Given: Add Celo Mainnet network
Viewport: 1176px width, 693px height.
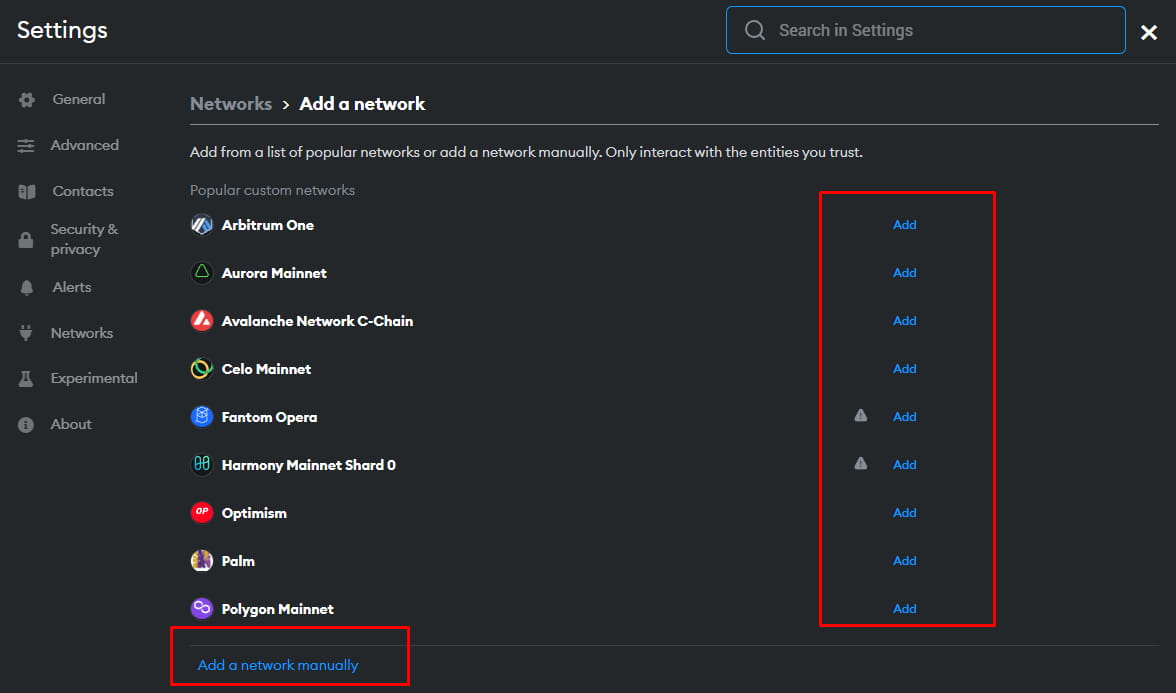Looking at the screenshot, I should click(904, 368).
